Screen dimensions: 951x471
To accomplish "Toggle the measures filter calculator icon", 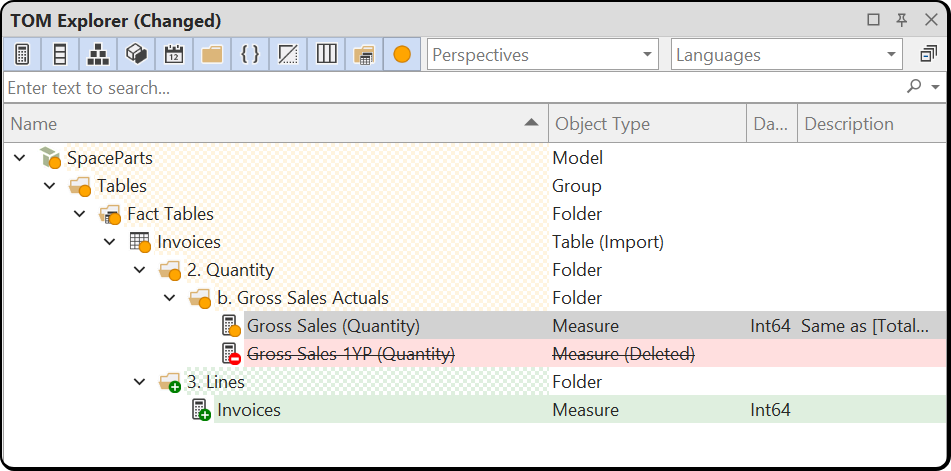I will [x=22, y=55].
